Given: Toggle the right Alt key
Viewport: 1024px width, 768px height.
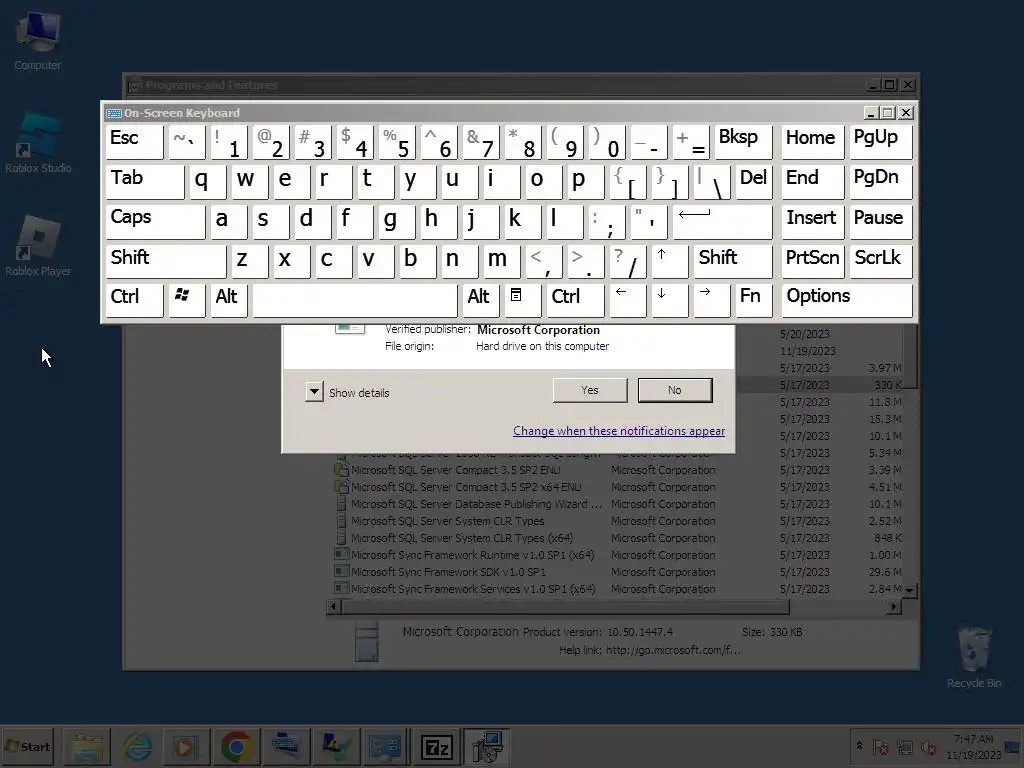Looking at the screenshot, I should tap(479, 301).
